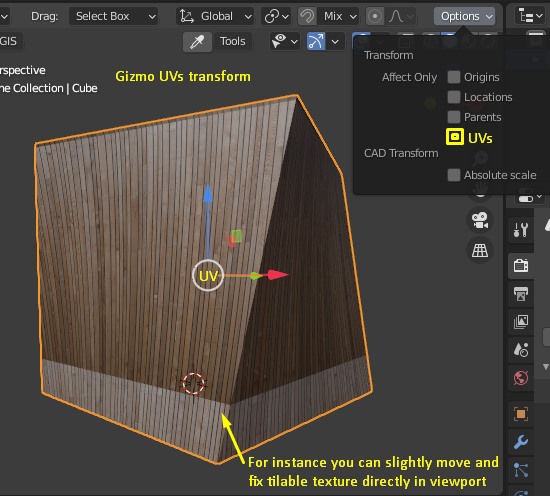Click the CAD Transform label
Screen dimensions: 550x496
click(401, 153)
